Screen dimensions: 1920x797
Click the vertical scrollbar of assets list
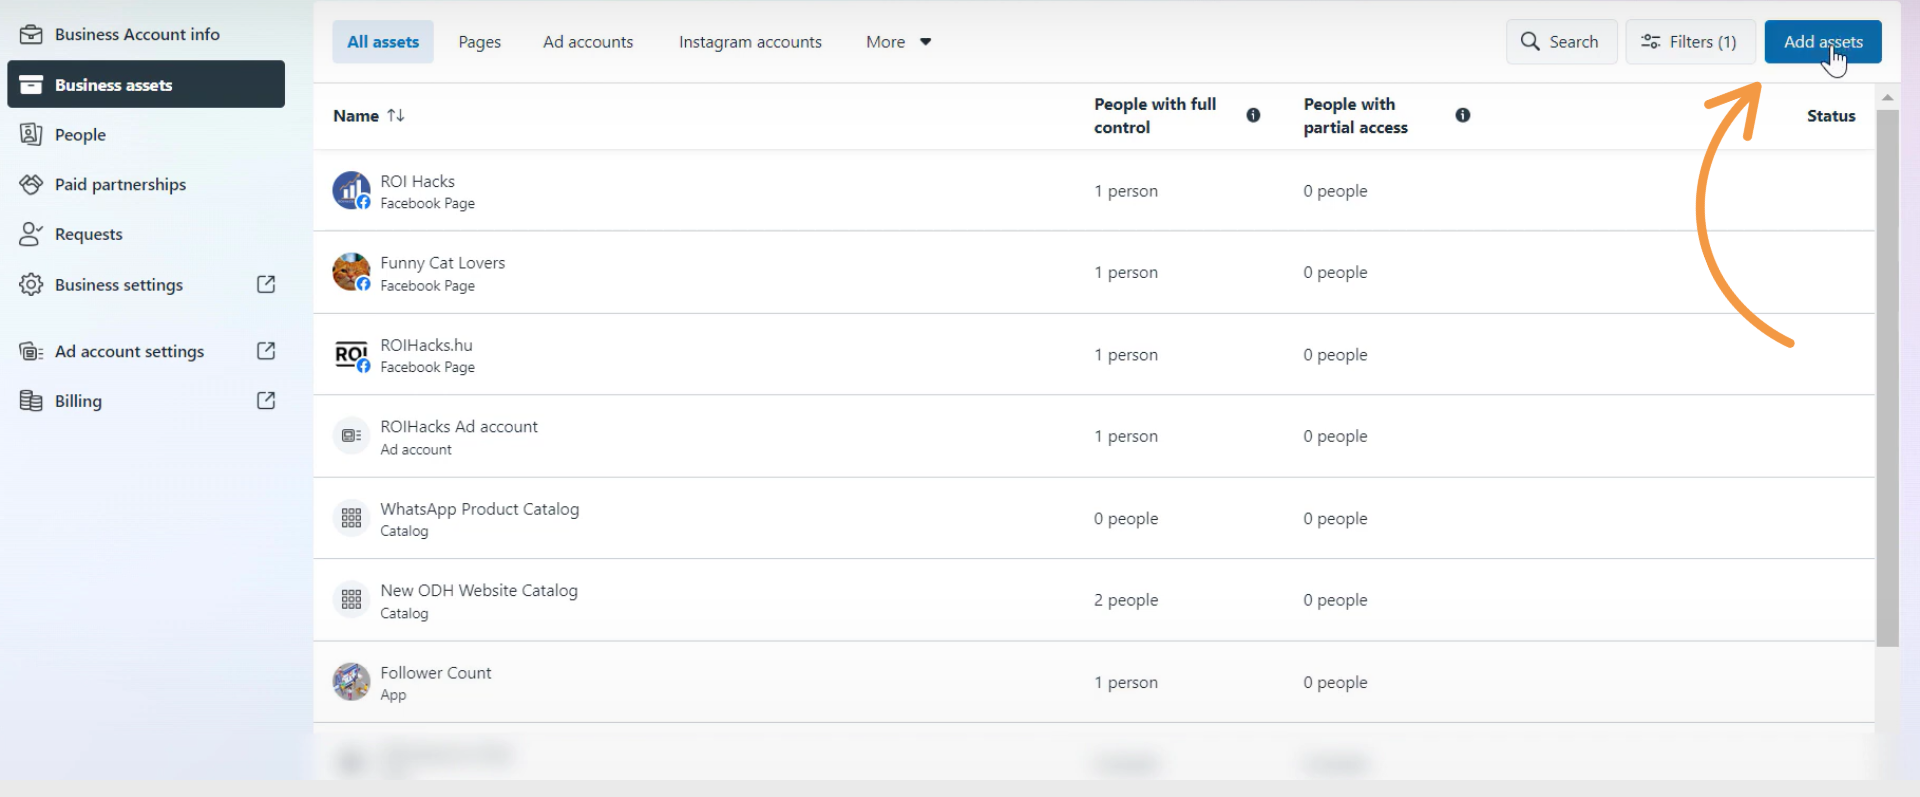1887,378
